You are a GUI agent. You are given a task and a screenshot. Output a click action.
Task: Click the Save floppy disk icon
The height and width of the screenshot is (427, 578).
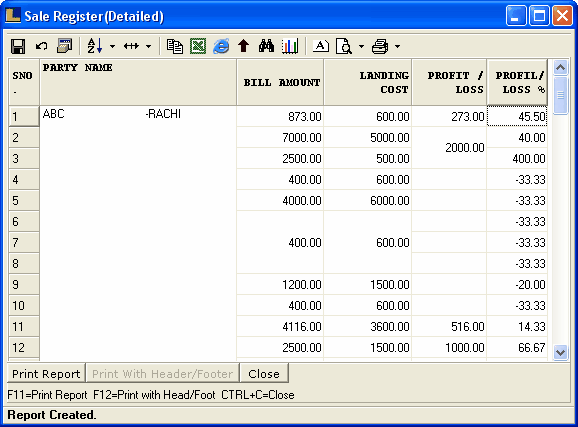point(18,46)
